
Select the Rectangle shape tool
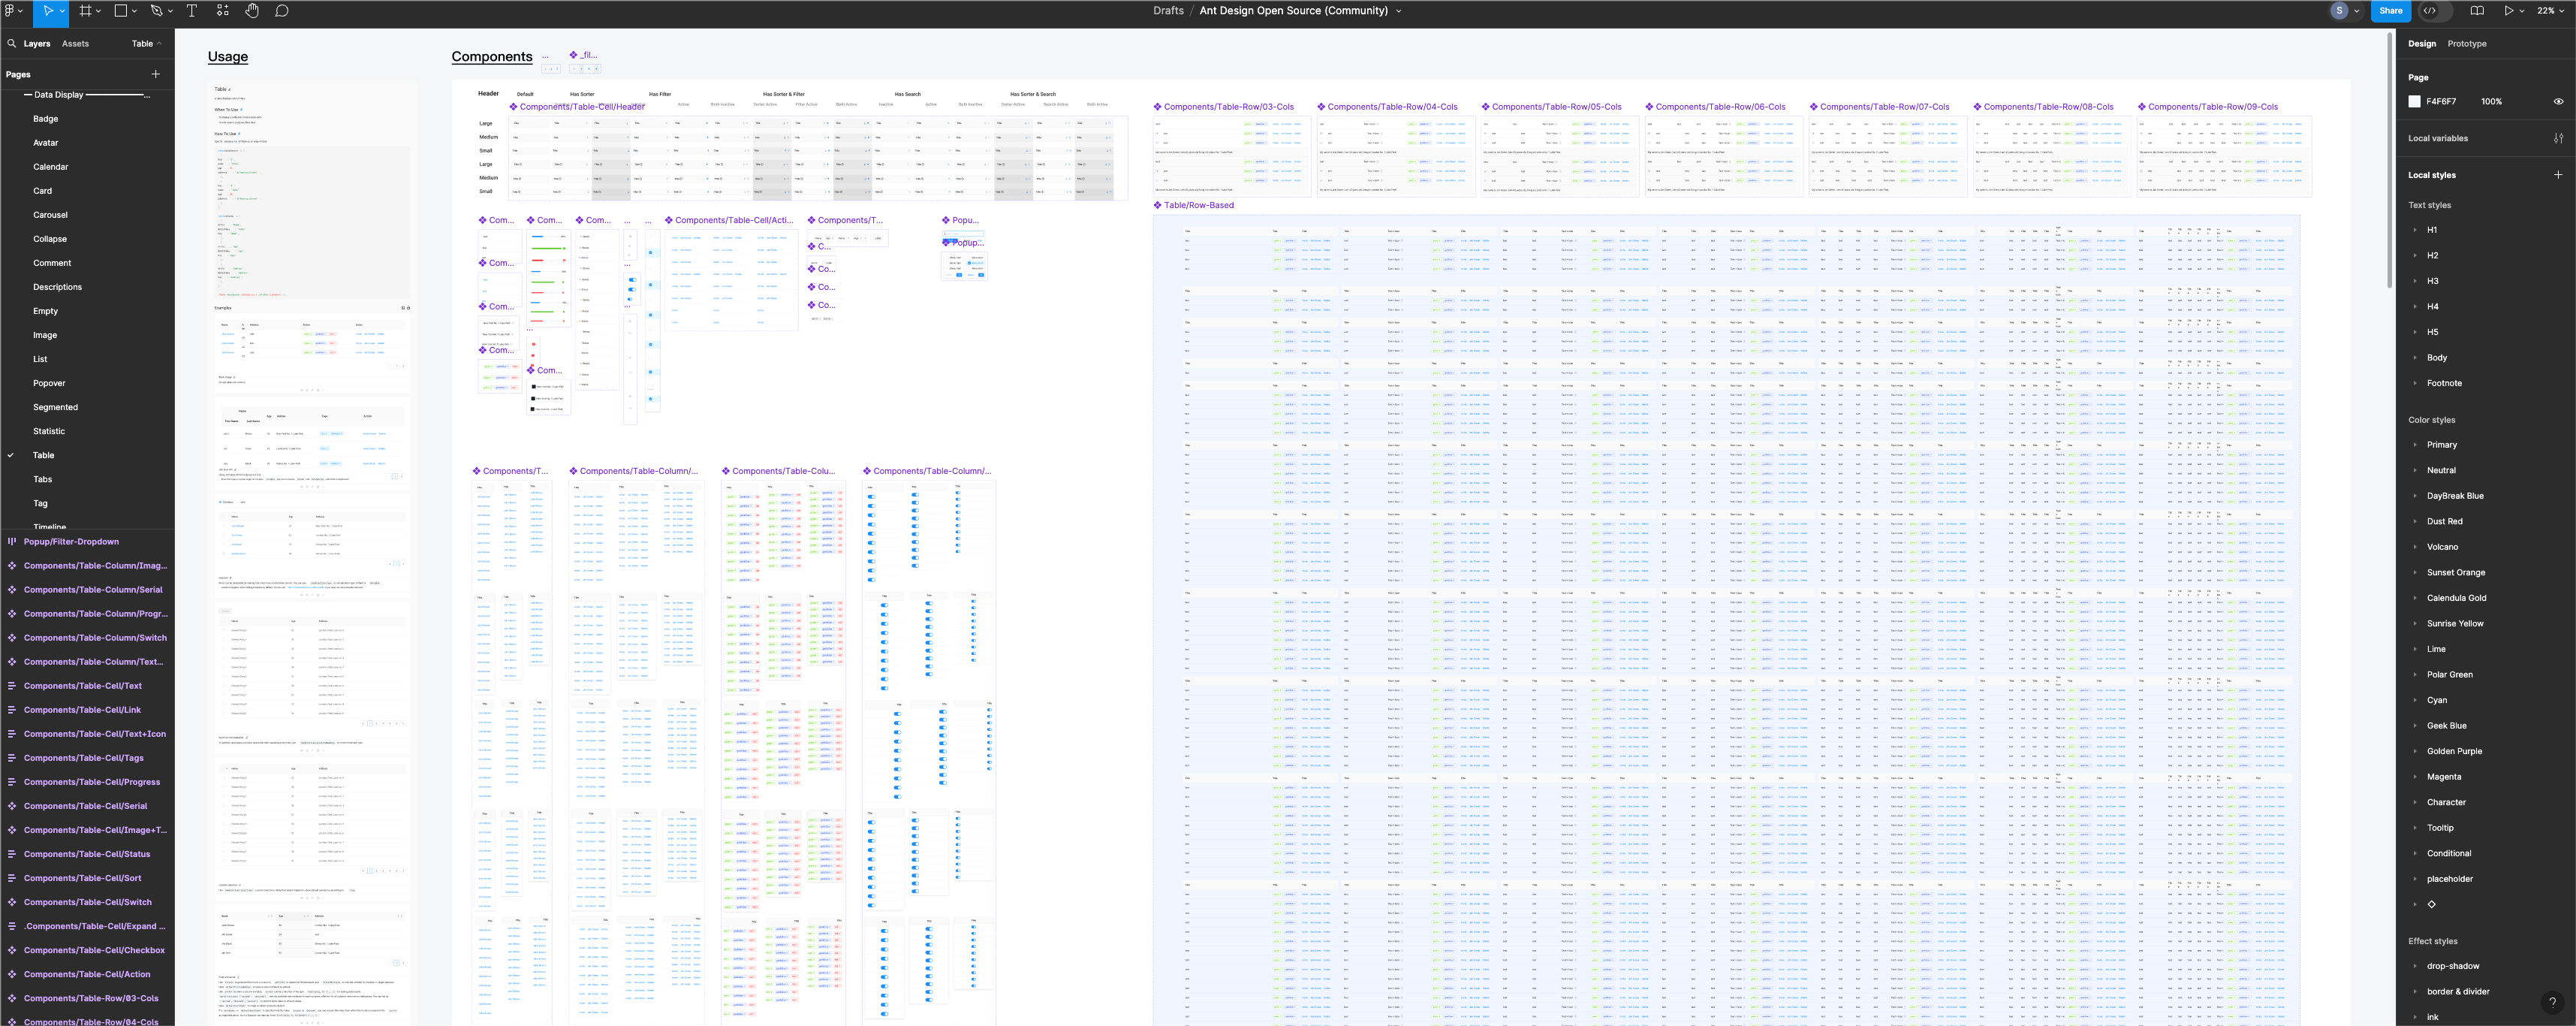[121, 11]
